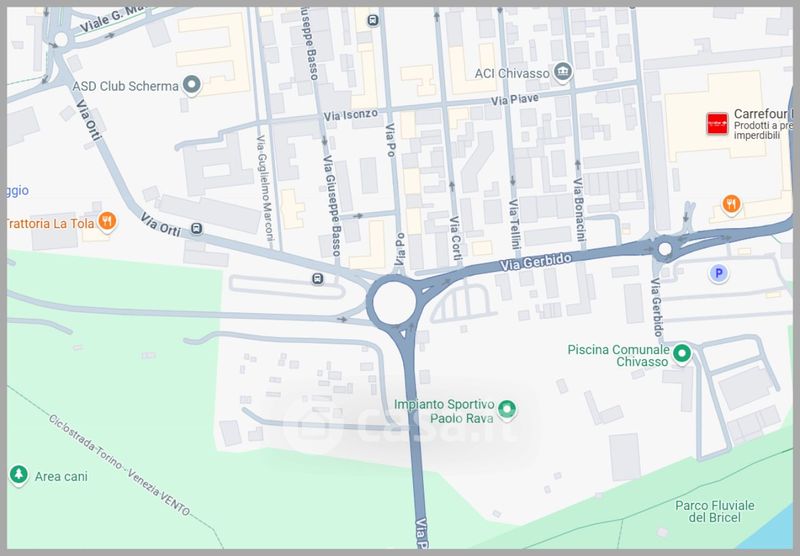This screenshot has height=556, width=800.
Task: Select the Piscina Comunale Chivasso green marker
Action: pos(682,353)
